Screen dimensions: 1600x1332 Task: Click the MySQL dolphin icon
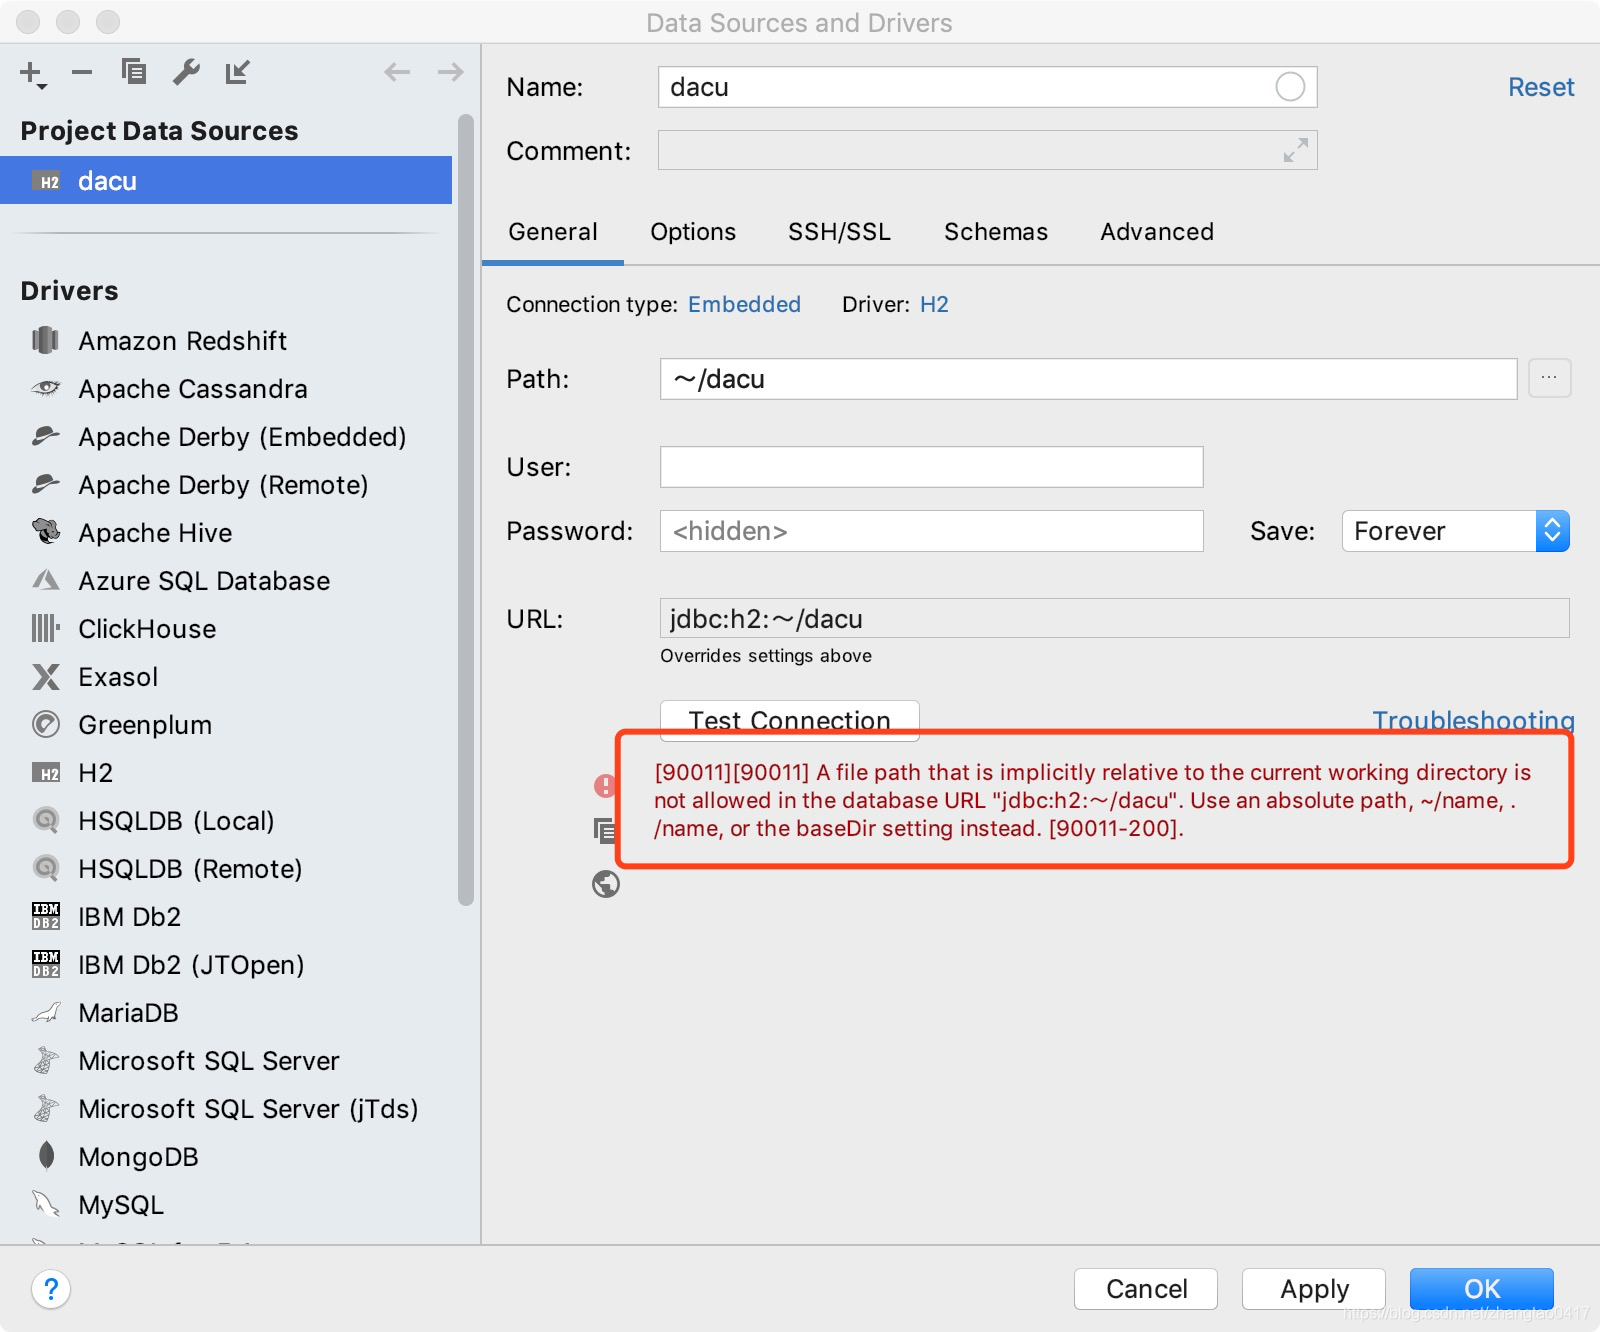pyautogui.click(x=46, y=1204)
